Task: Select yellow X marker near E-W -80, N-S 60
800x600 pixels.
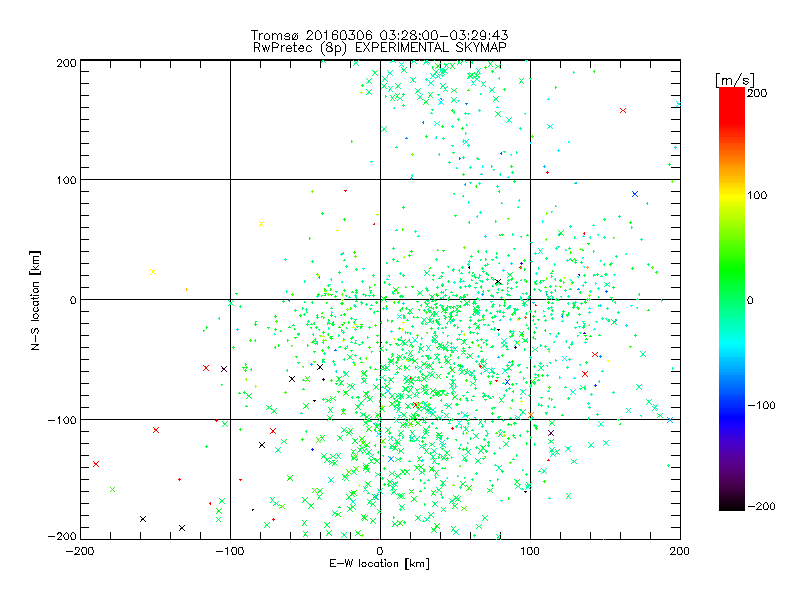Action: click(x=261, y=224)
